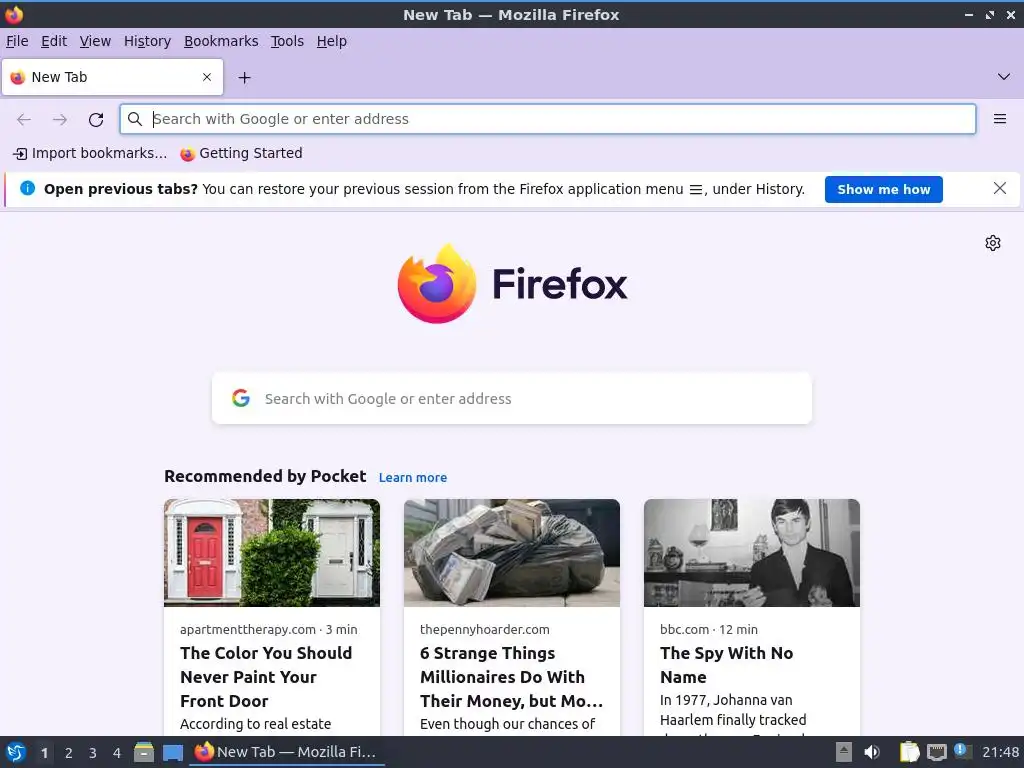The width and height of the screenshot is (1024, 768).
Task: Click magnifier icon in address bar
Action: point(135,119)
